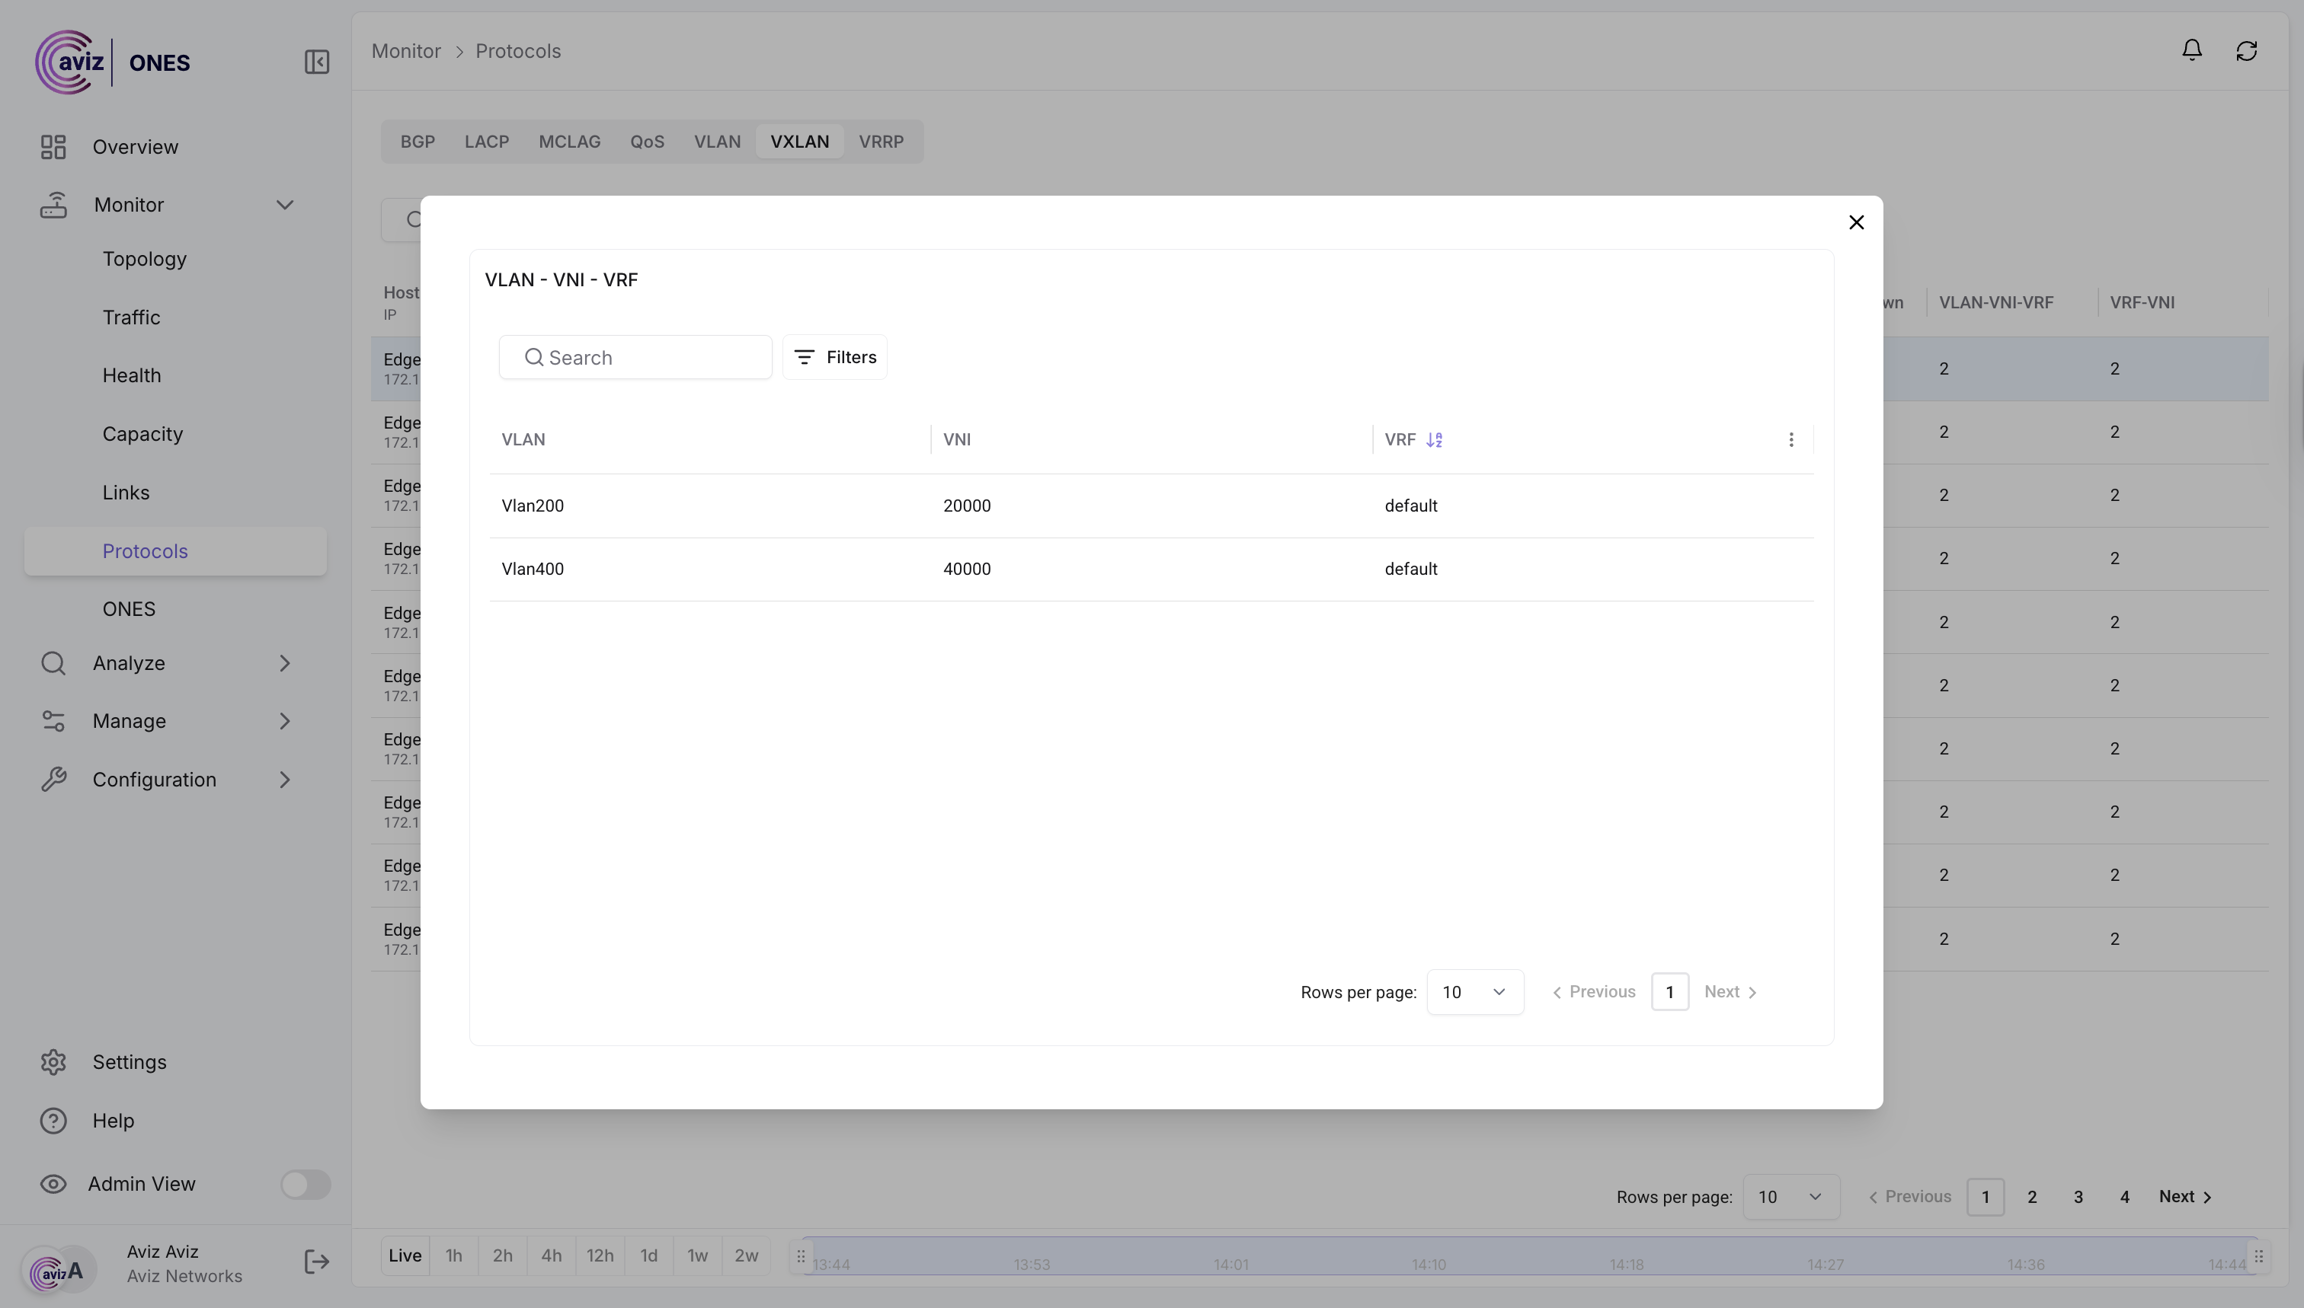Open column options three-dot menu
2304x1308 pixels.
tap(1791, 440)
